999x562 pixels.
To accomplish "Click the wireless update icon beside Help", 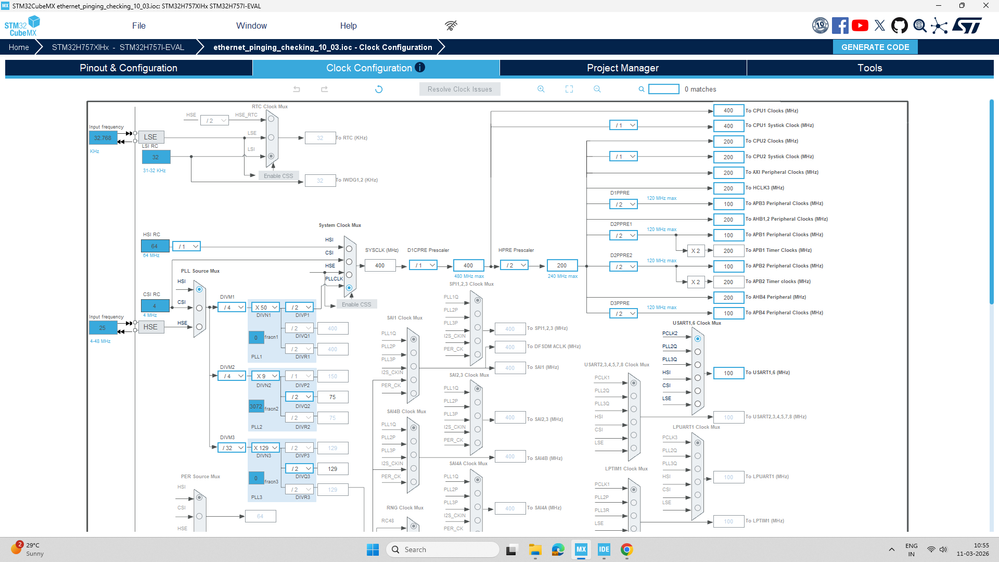I will click(x=451, y=25).
